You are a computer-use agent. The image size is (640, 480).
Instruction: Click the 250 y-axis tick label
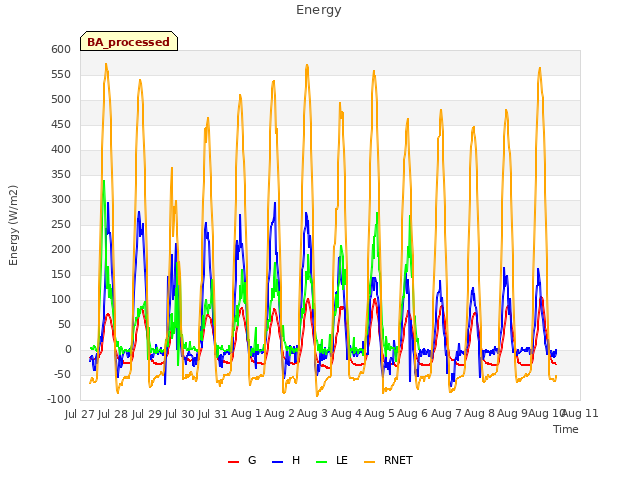pyautogui.click(x=61, y=224)
